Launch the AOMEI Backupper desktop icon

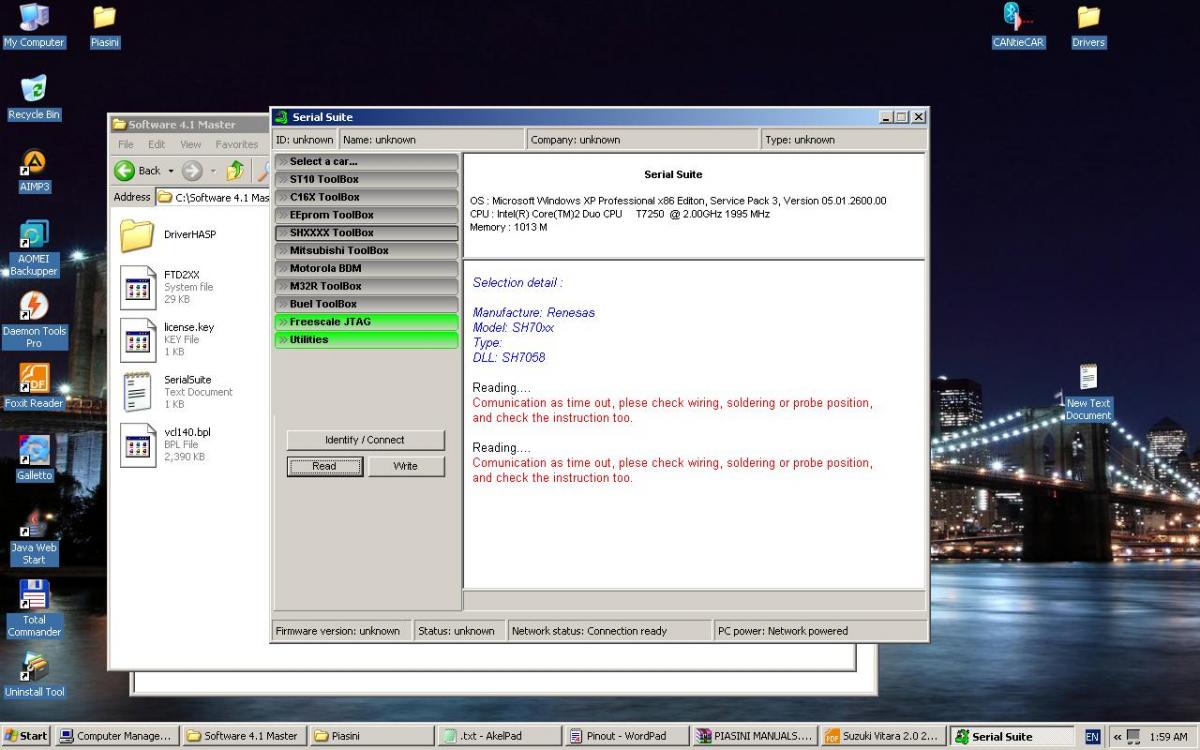pyautogui.click(x=34, y=236)
